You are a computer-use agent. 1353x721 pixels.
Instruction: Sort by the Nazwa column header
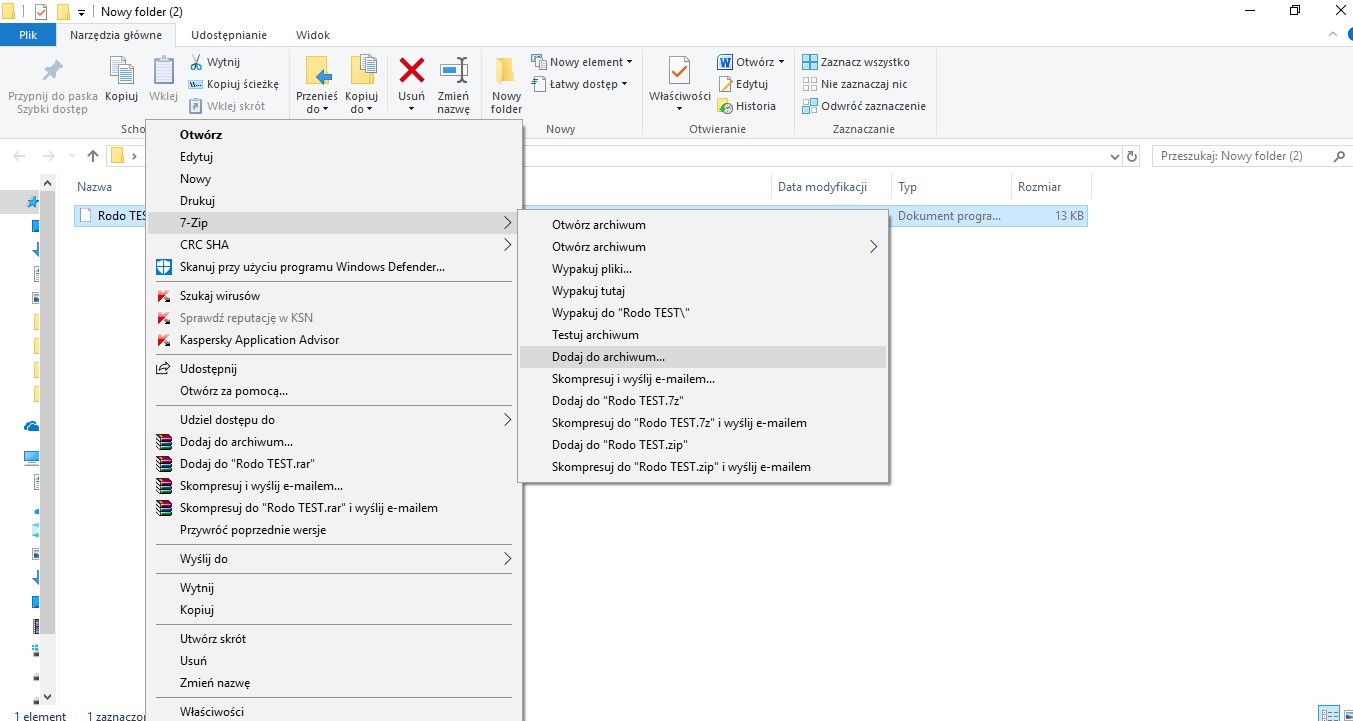pos(95,187)
